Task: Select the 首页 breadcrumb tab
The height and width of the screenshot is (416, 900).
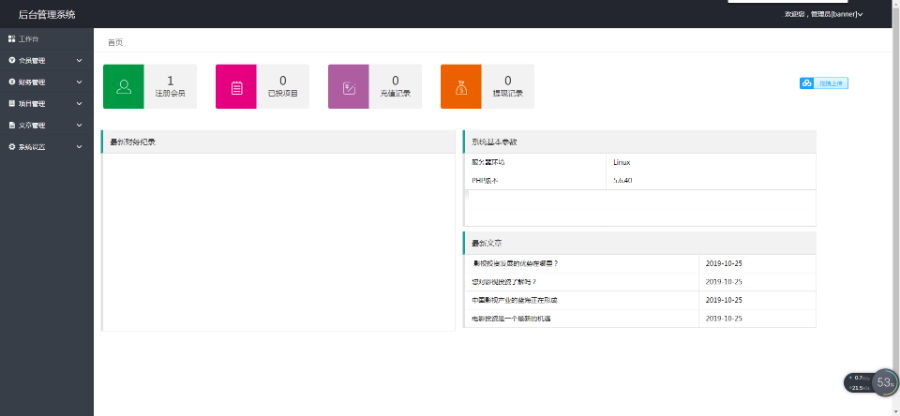Action: (116, 43)
